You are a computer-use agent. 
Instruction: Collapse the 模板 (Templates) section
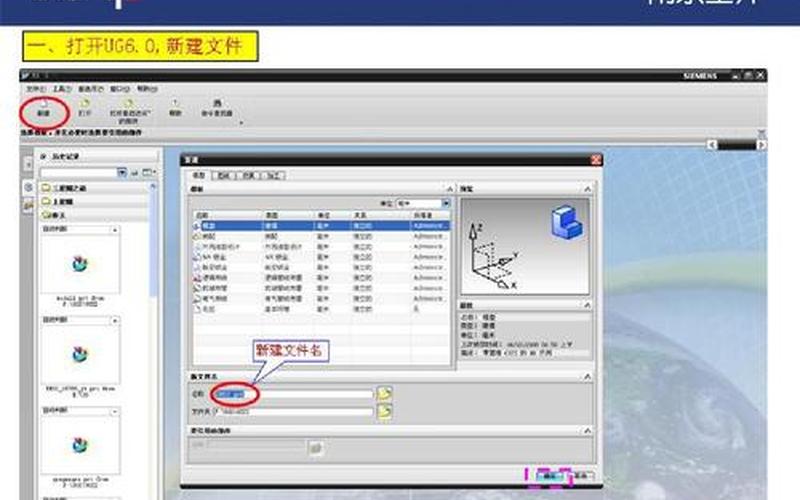point(449,189)
